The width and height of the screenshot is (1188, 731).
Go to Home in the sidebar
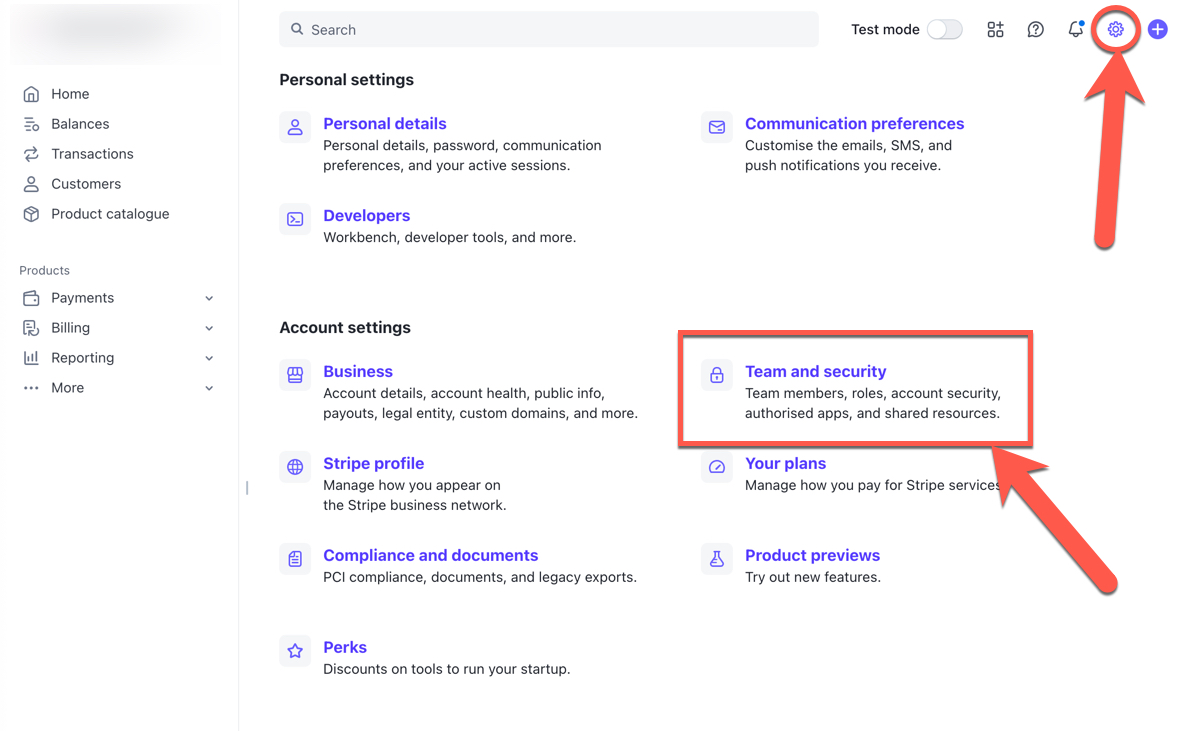[x=70, y=94]
